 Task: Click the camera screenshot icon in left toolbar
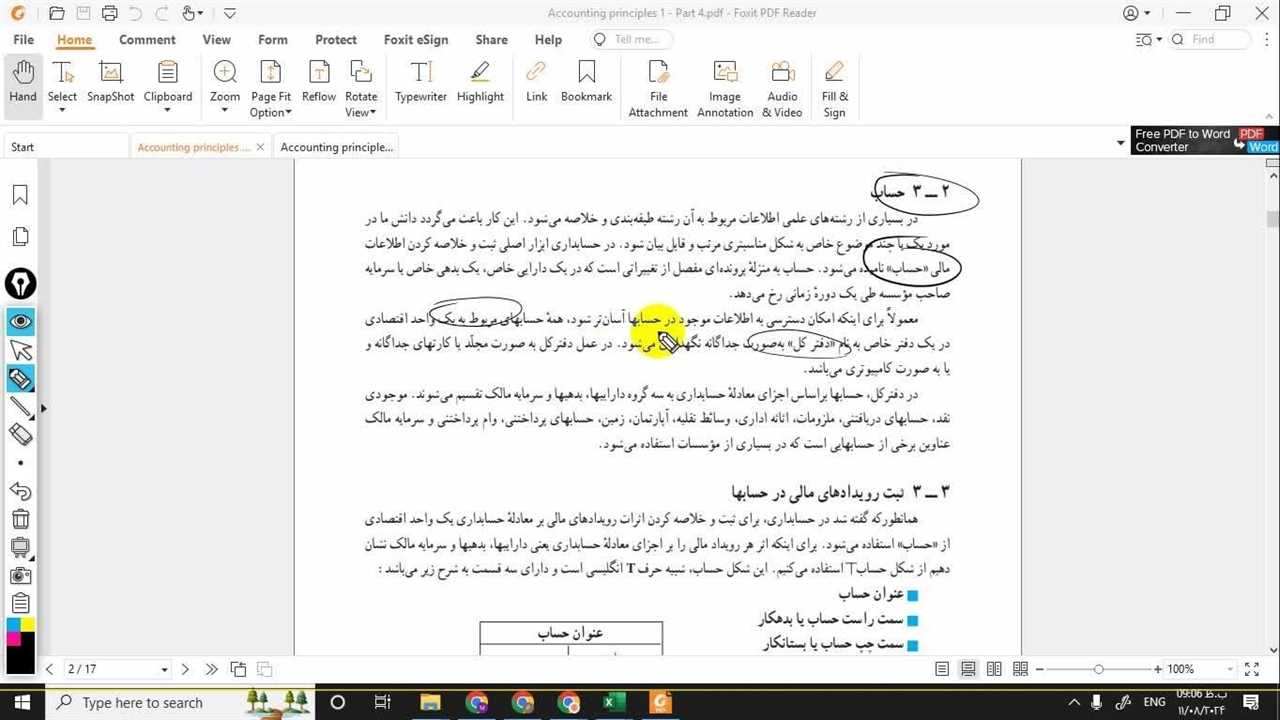click(x=20, y=575)
